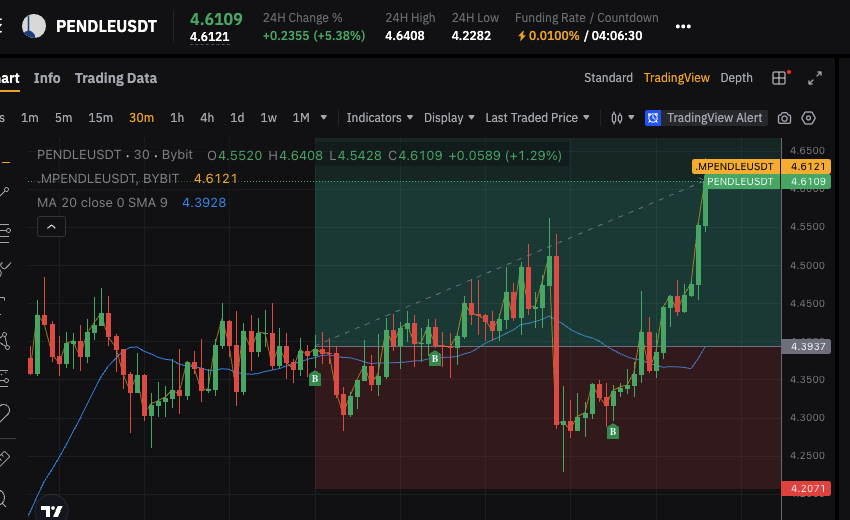Click the middle B buy marker near 4.39
This screenshot has height=520, width=850.
pos(434,358)
